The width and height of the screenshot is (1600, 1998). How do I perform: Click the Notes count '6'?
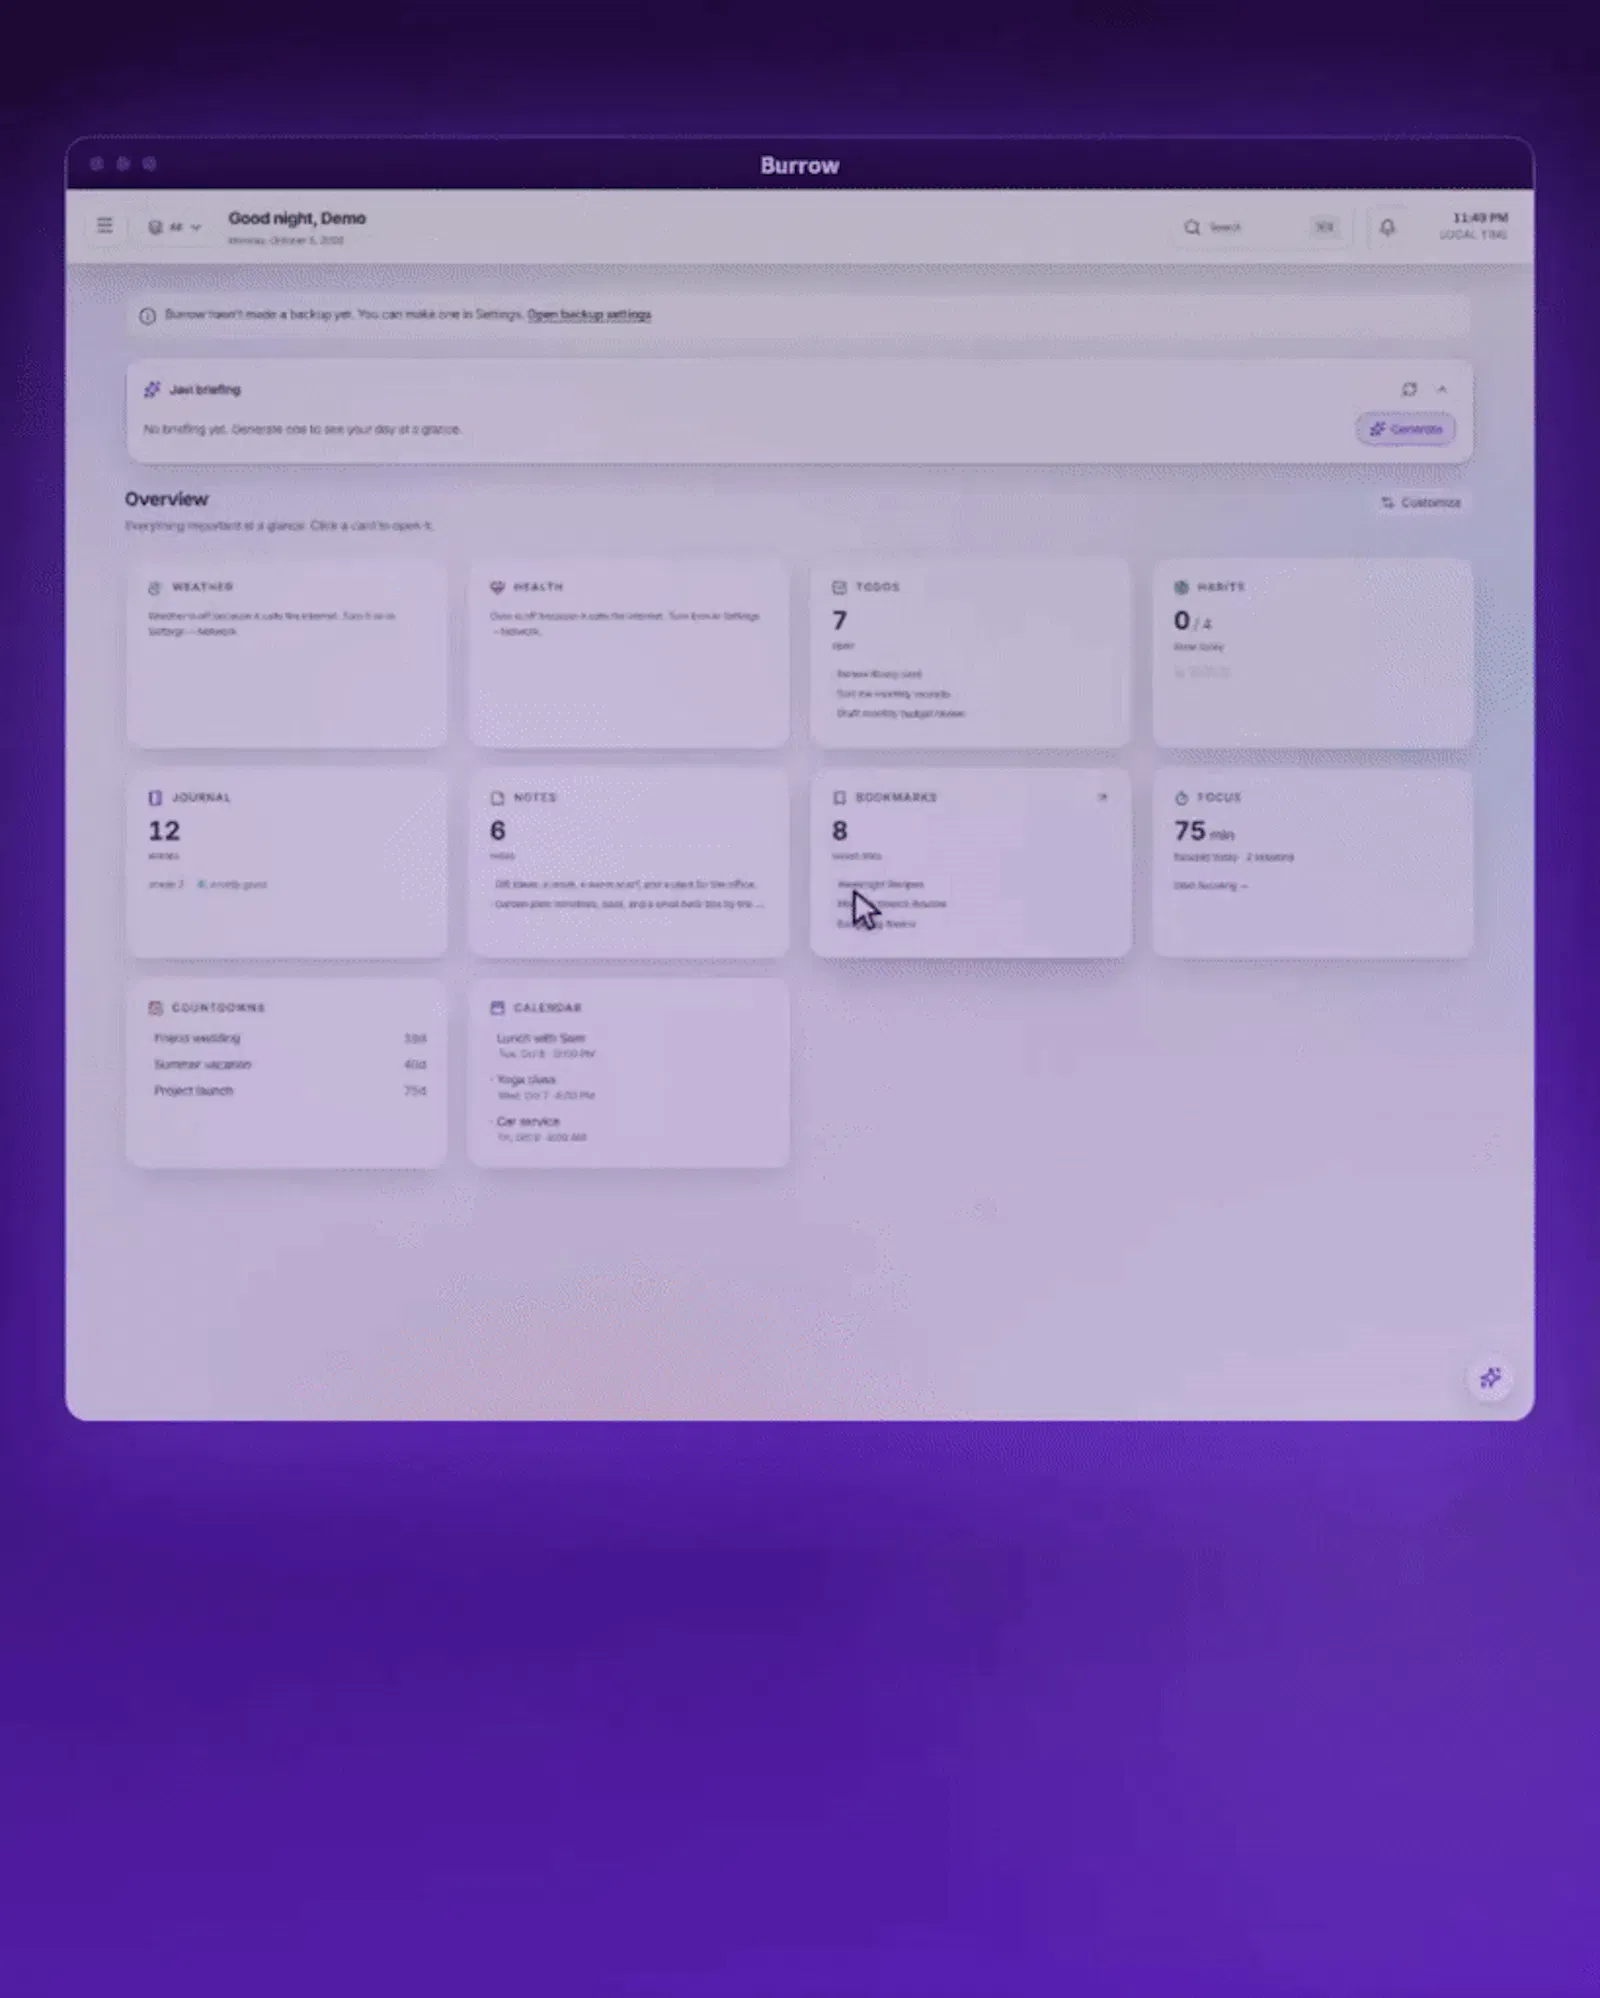coord(497,830)
